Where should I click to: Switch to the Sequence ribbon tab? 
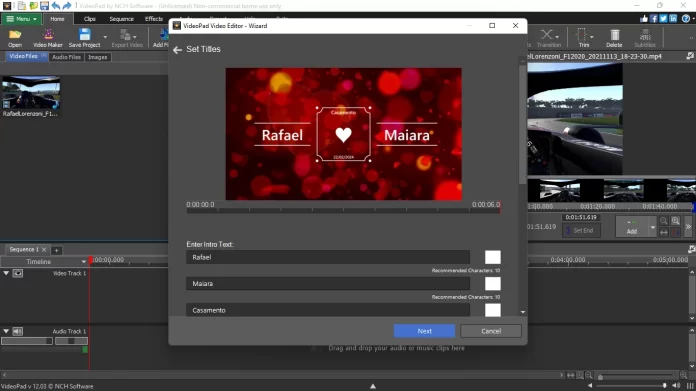click(x=122, y=19)
